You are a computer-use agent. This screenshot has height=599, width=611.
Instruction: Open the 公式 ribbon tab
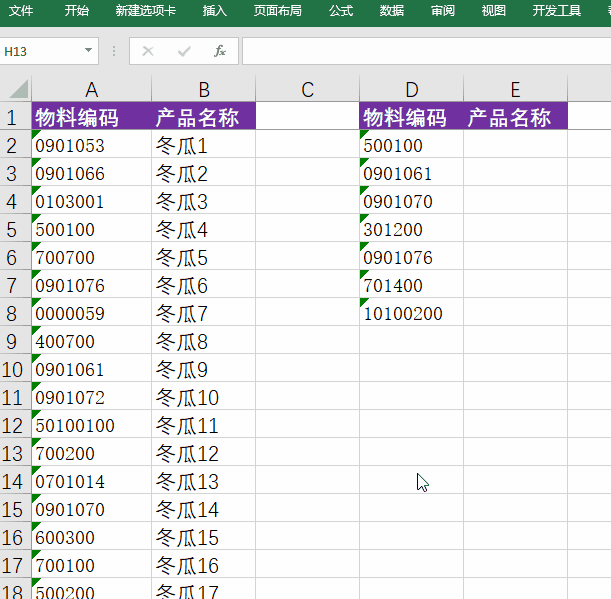click(x=340, y=11)
